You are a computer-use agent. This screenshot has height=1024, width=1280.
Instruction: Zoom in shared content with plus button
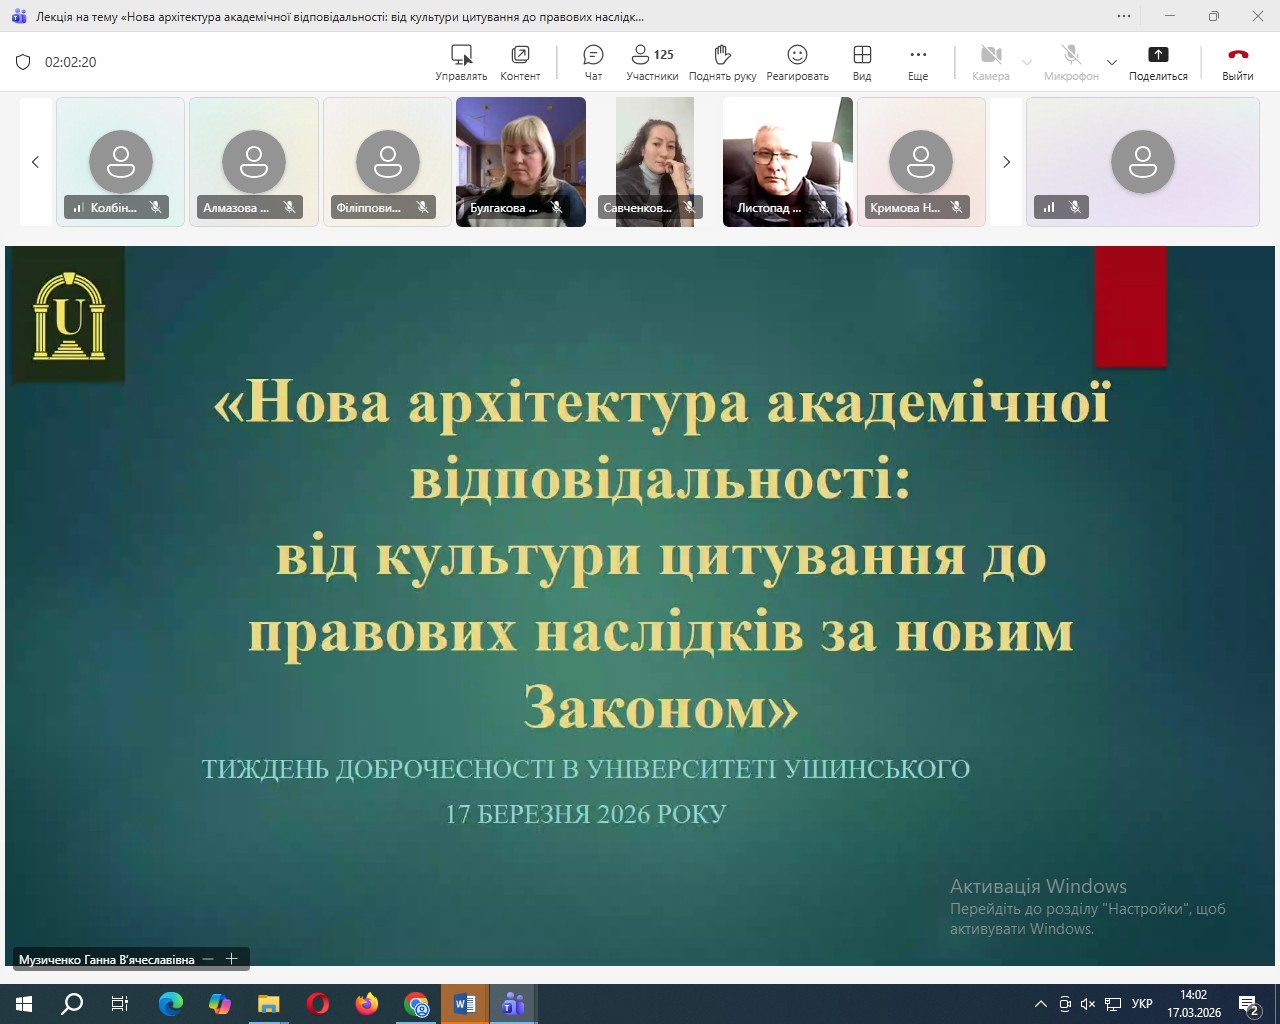pyautogui.click(x=232, y=959)
